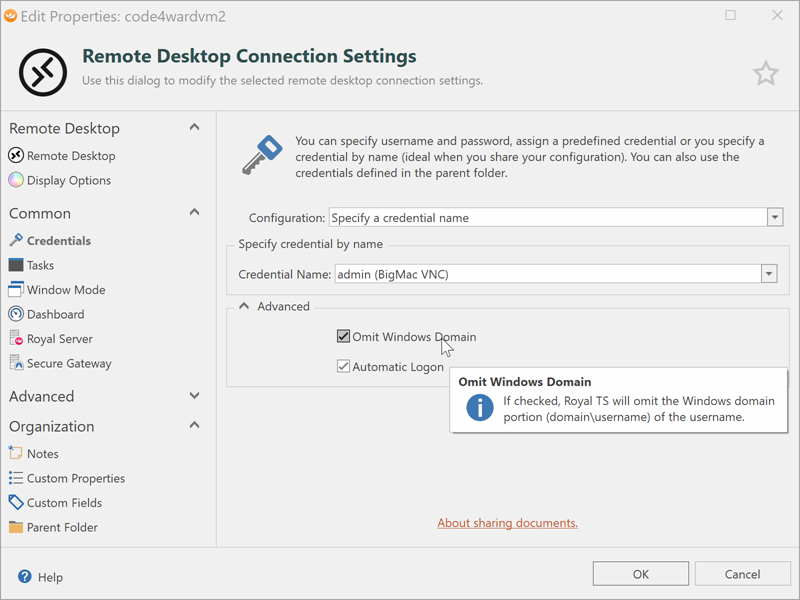Collapse the Advanced credentials section
Viewport: 800px width, 600px height.
244,306
